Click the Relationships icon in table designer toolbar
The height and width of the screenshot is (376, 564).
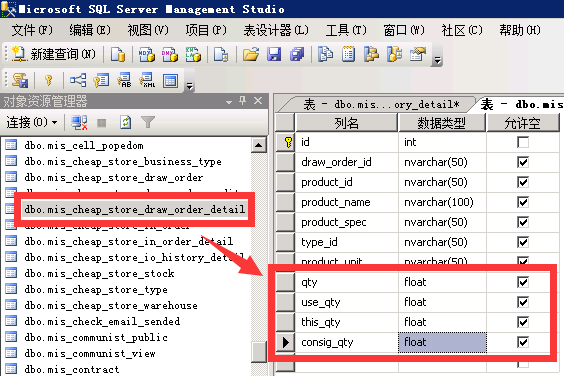(78, 80)
